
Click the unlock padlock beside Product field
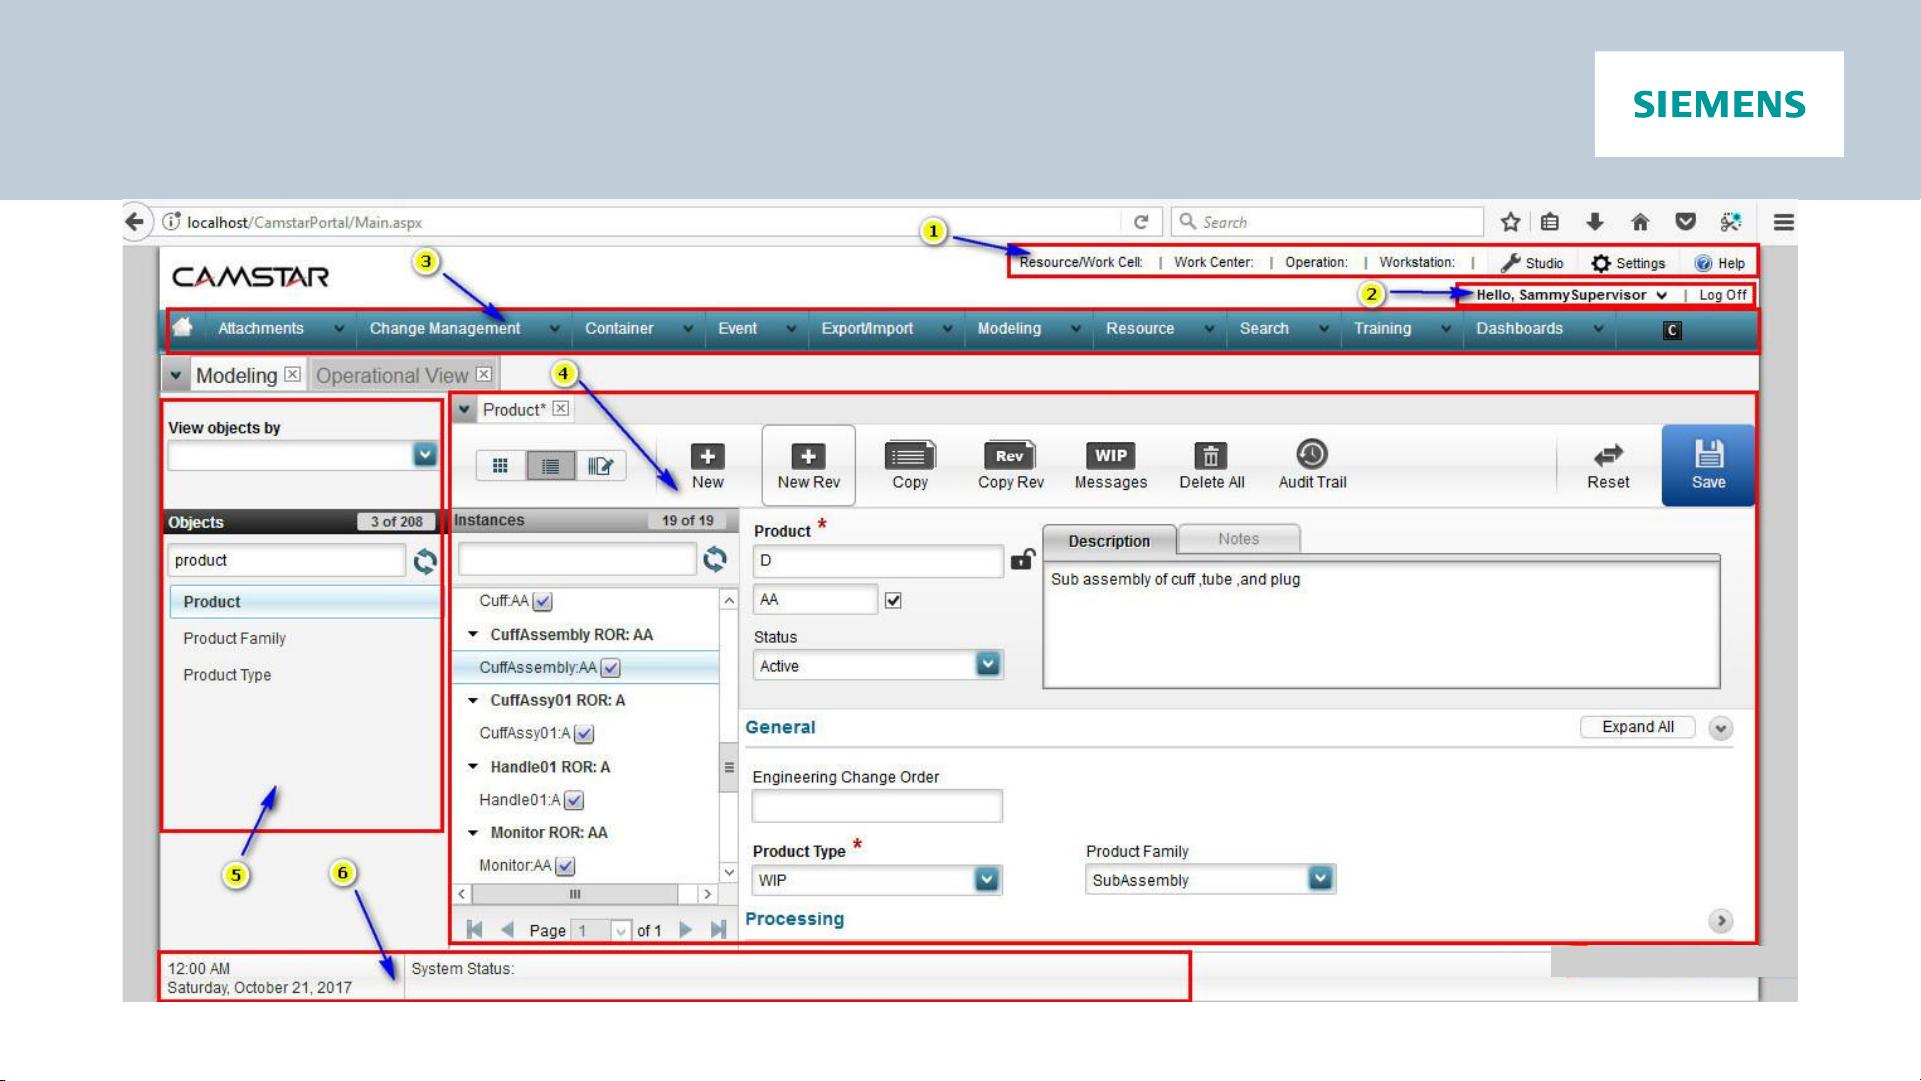[x=1022, y=559]
